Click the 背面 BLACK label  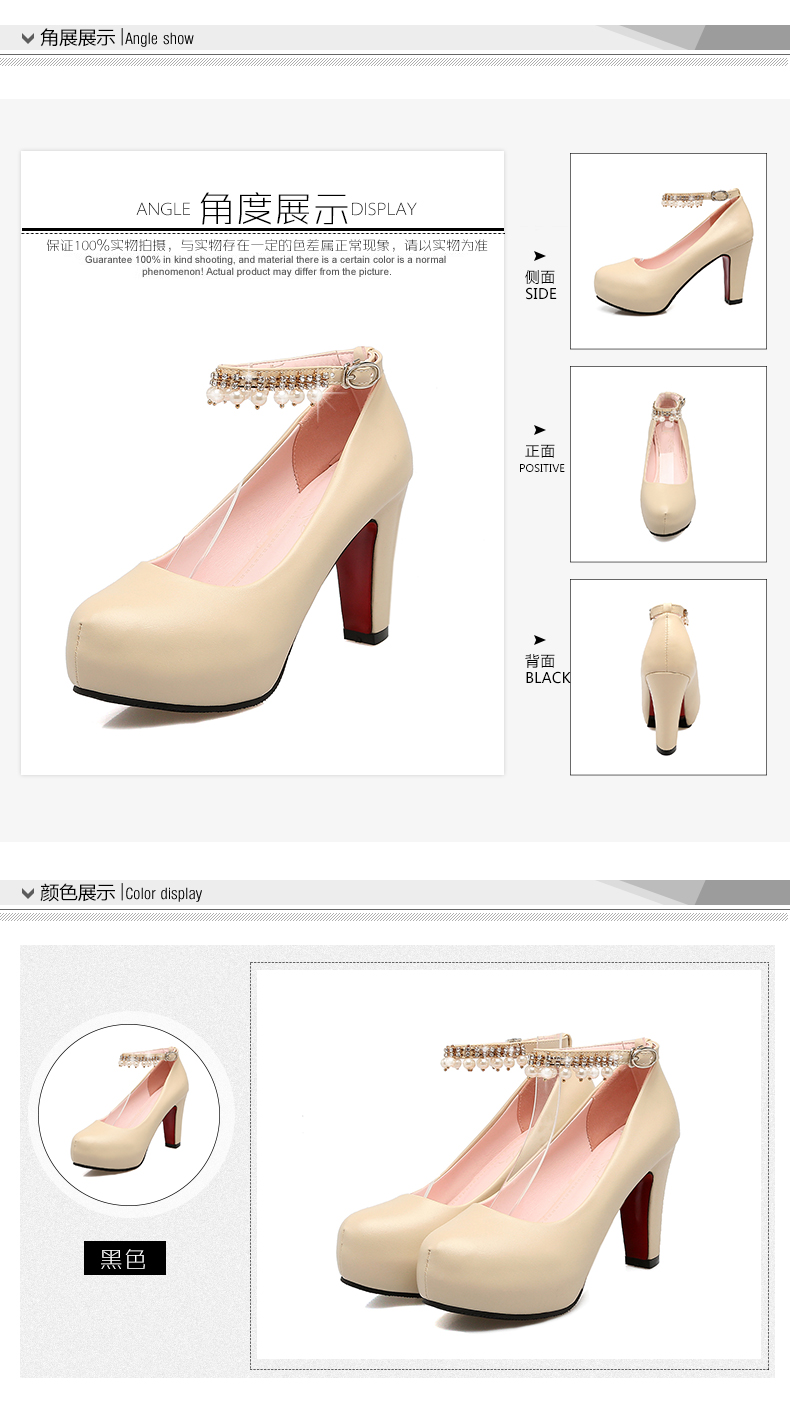546,669
